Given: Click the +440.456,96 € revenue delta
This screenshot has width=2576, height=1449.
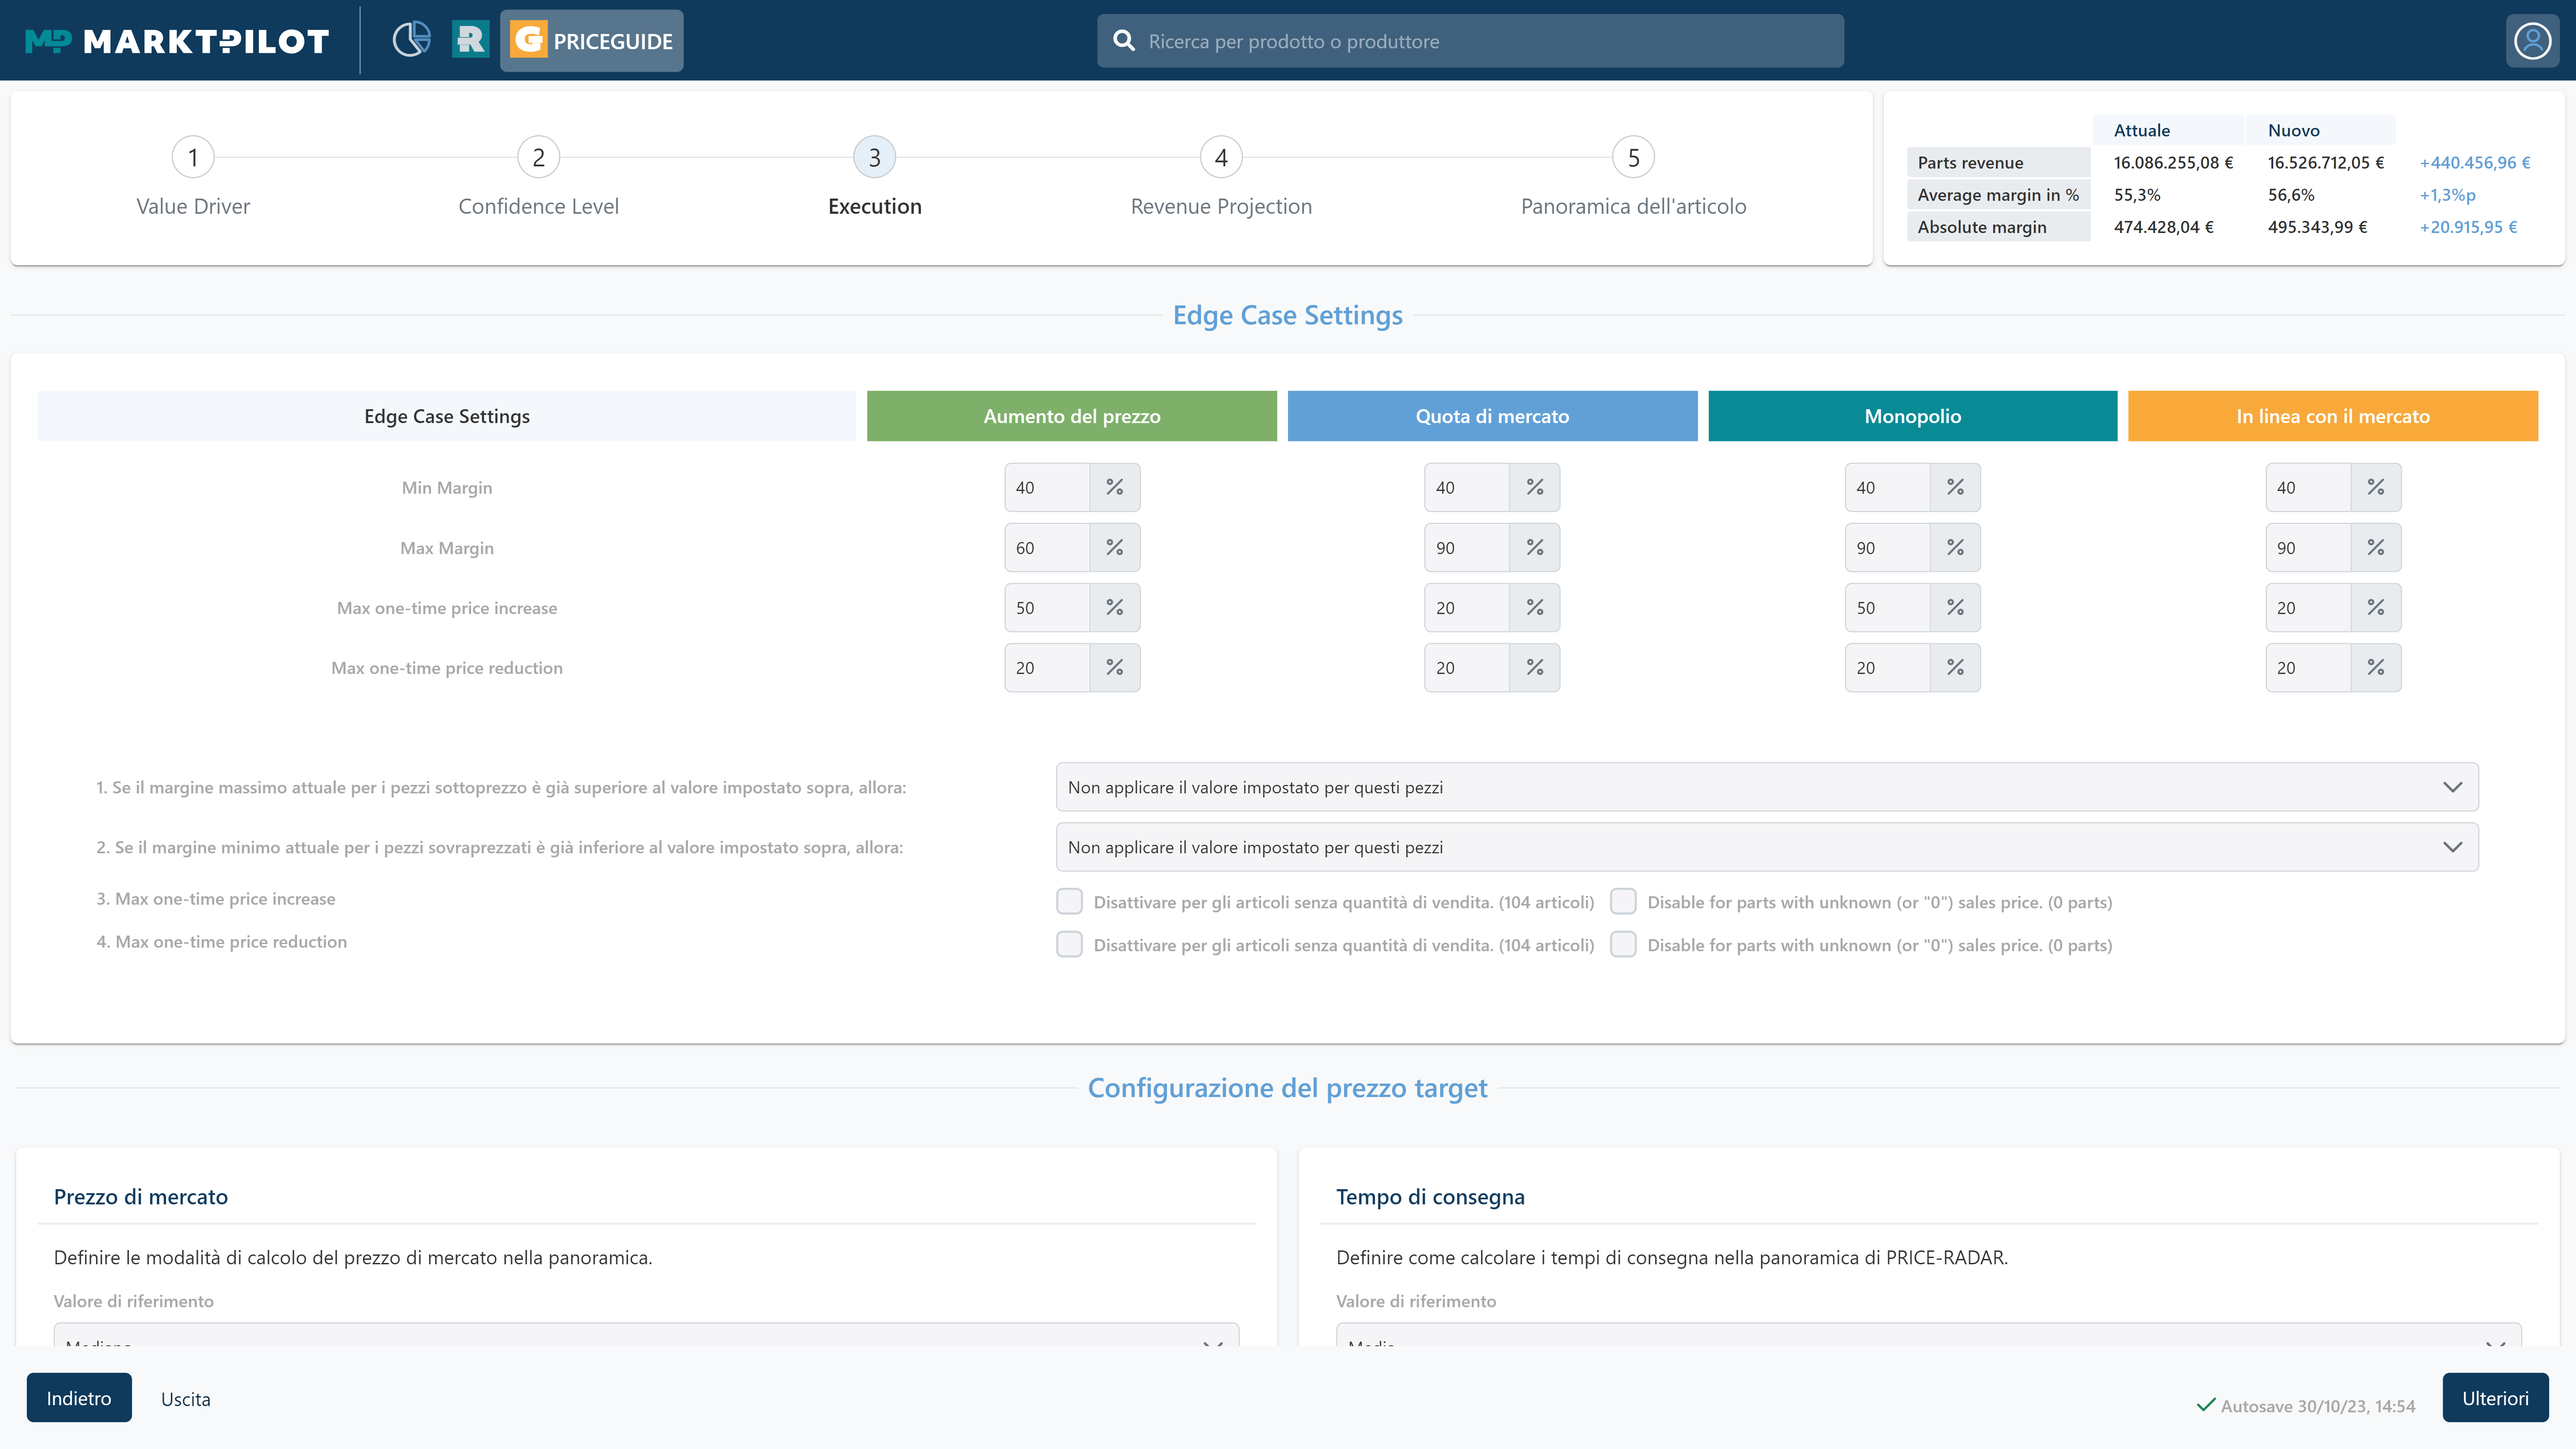Looking at the screenshot, I should point(2474,162).
